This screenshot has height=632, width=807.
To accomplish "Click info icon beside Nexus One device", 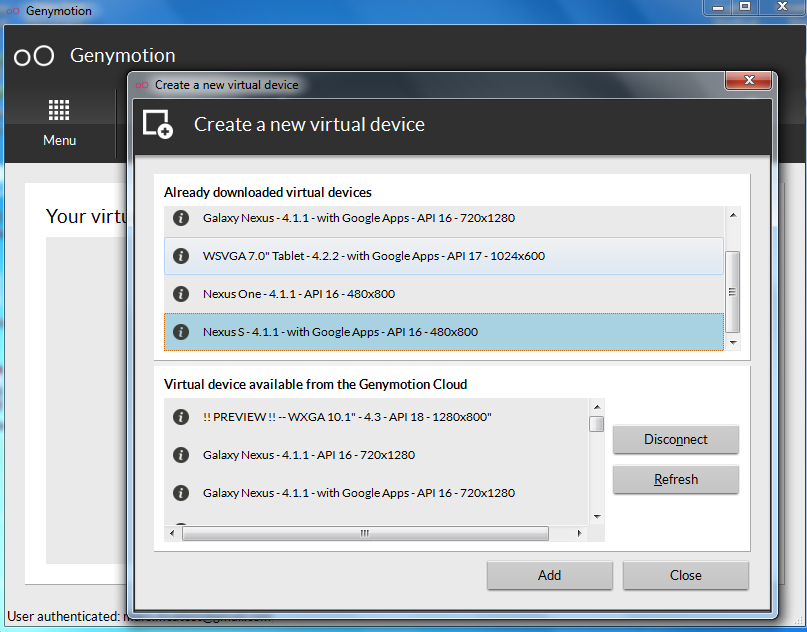I will tap(181, 294).
